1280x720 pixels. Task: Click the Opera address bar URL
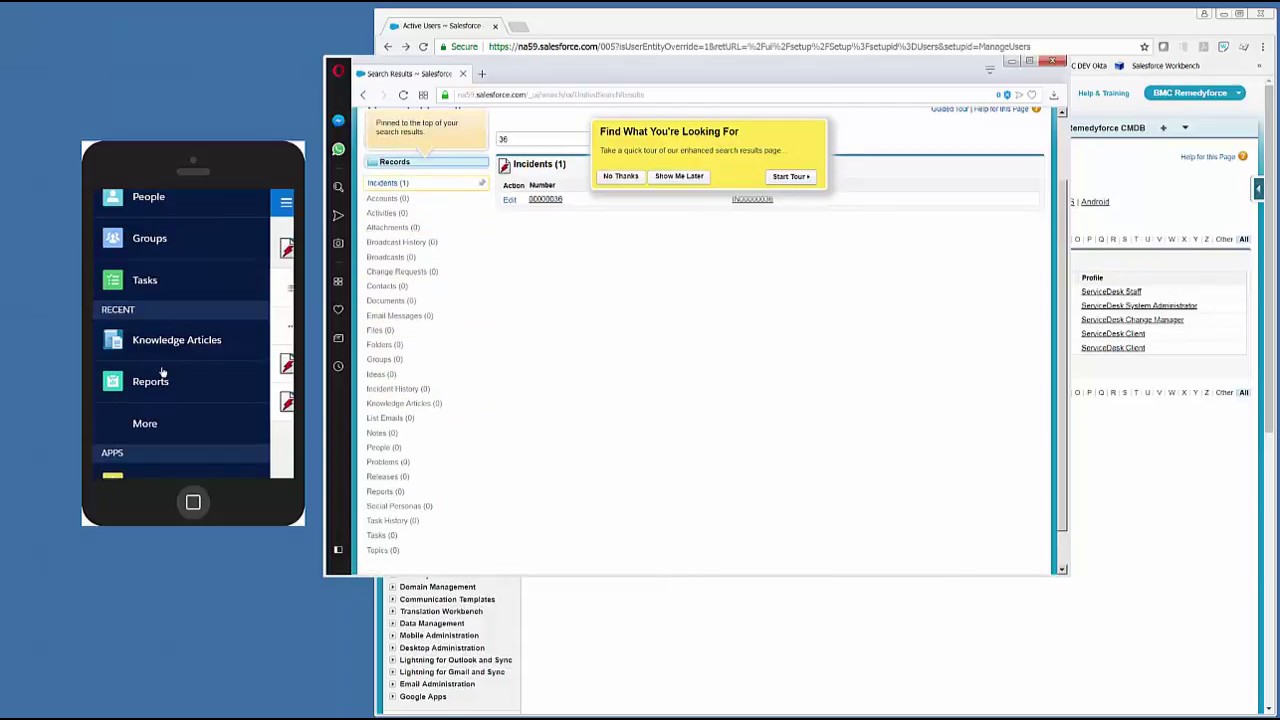[550, 95]
